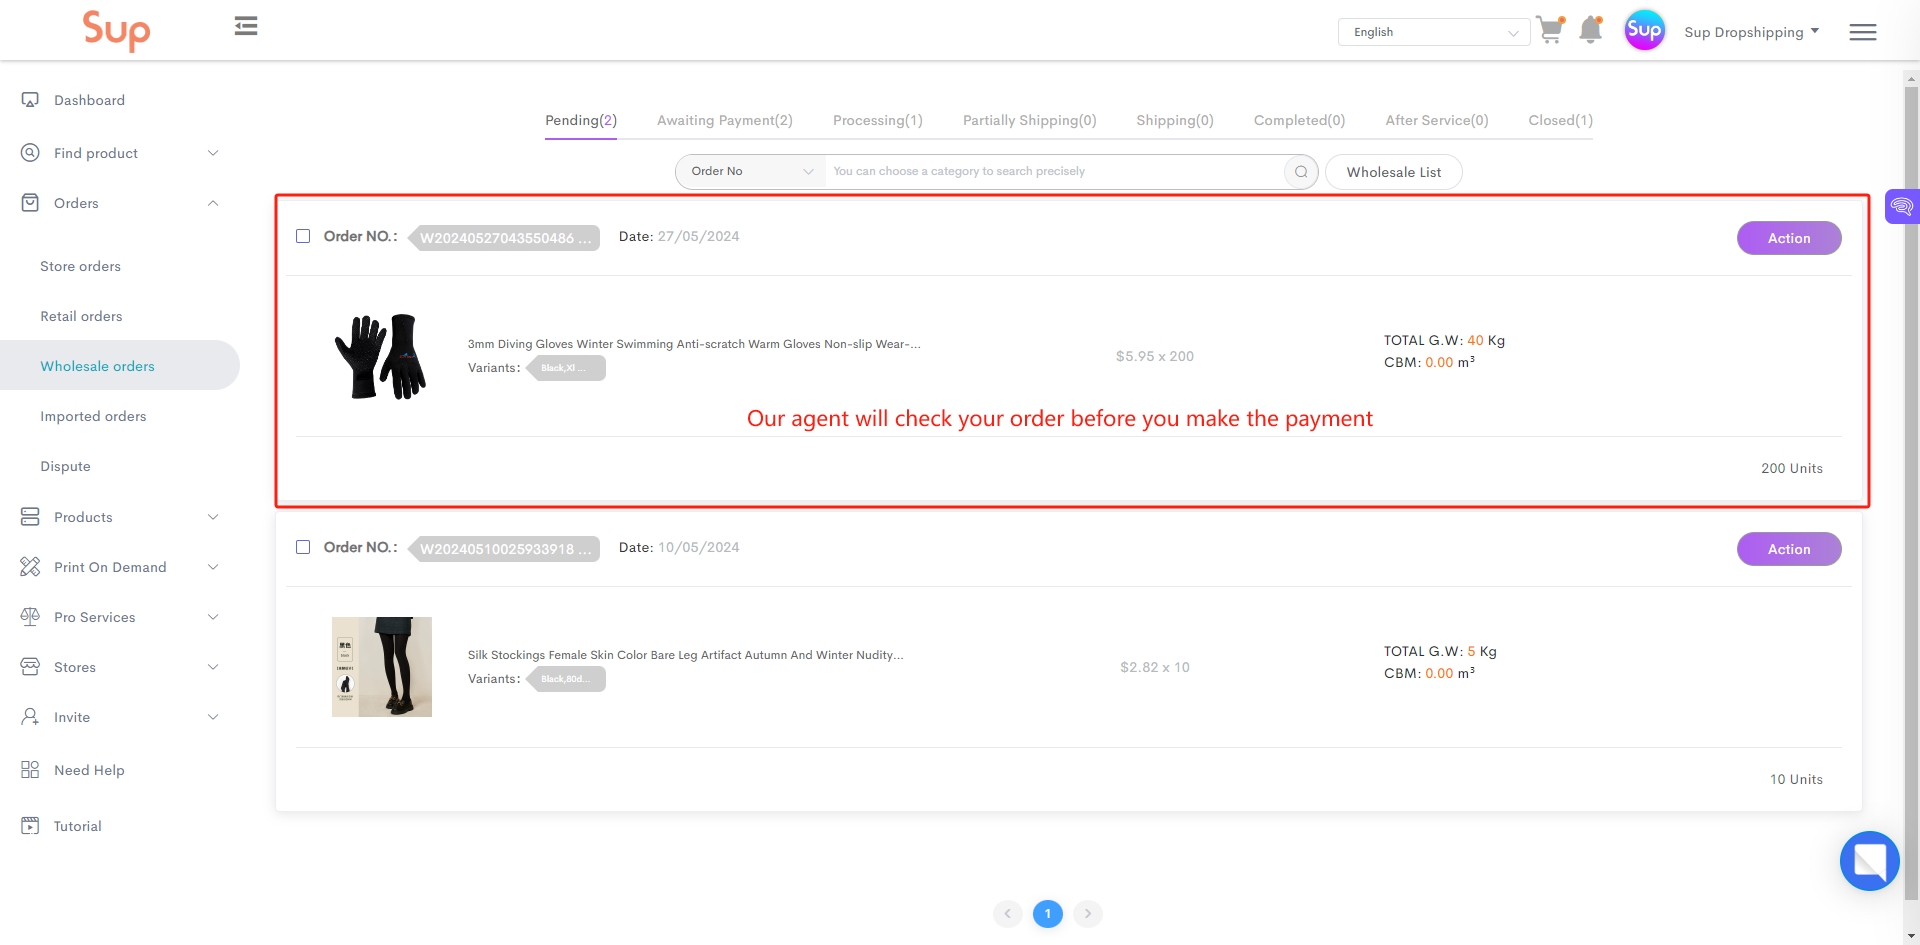Expand the Products chevron
This screenshot has height=945, width=1920.
[x=213, y=517]
